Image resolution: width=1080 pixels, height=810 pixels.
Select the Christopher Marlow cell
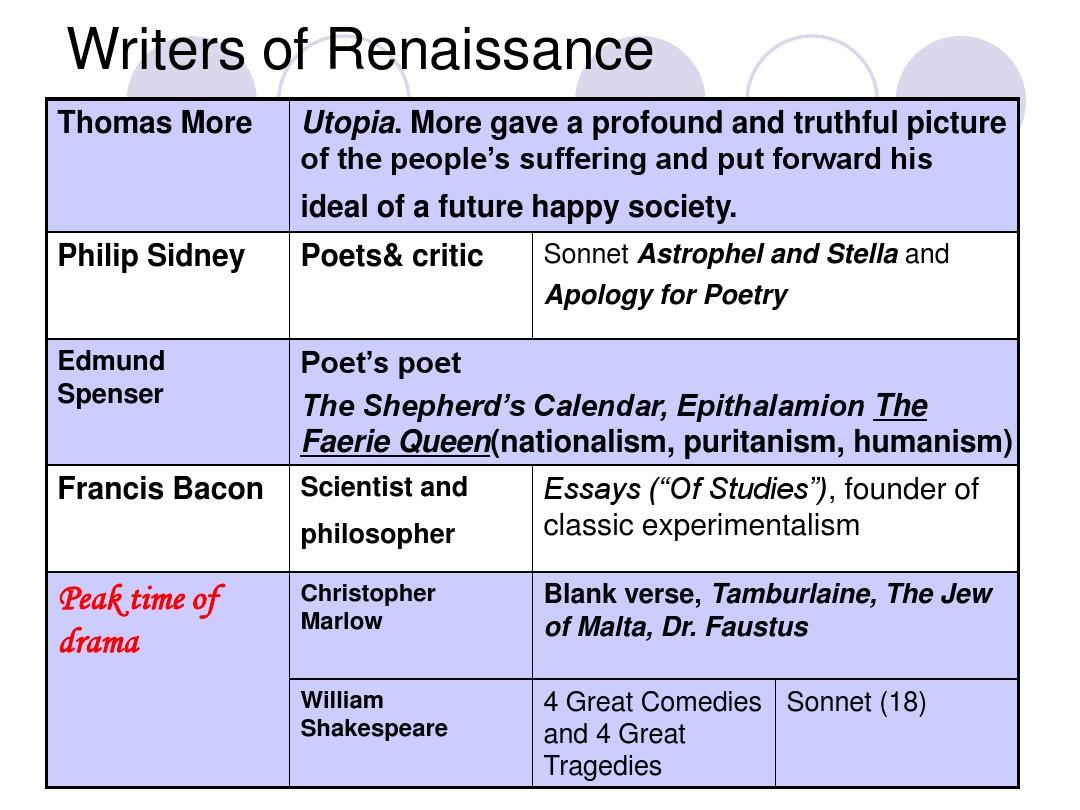(x=411, y=625)
